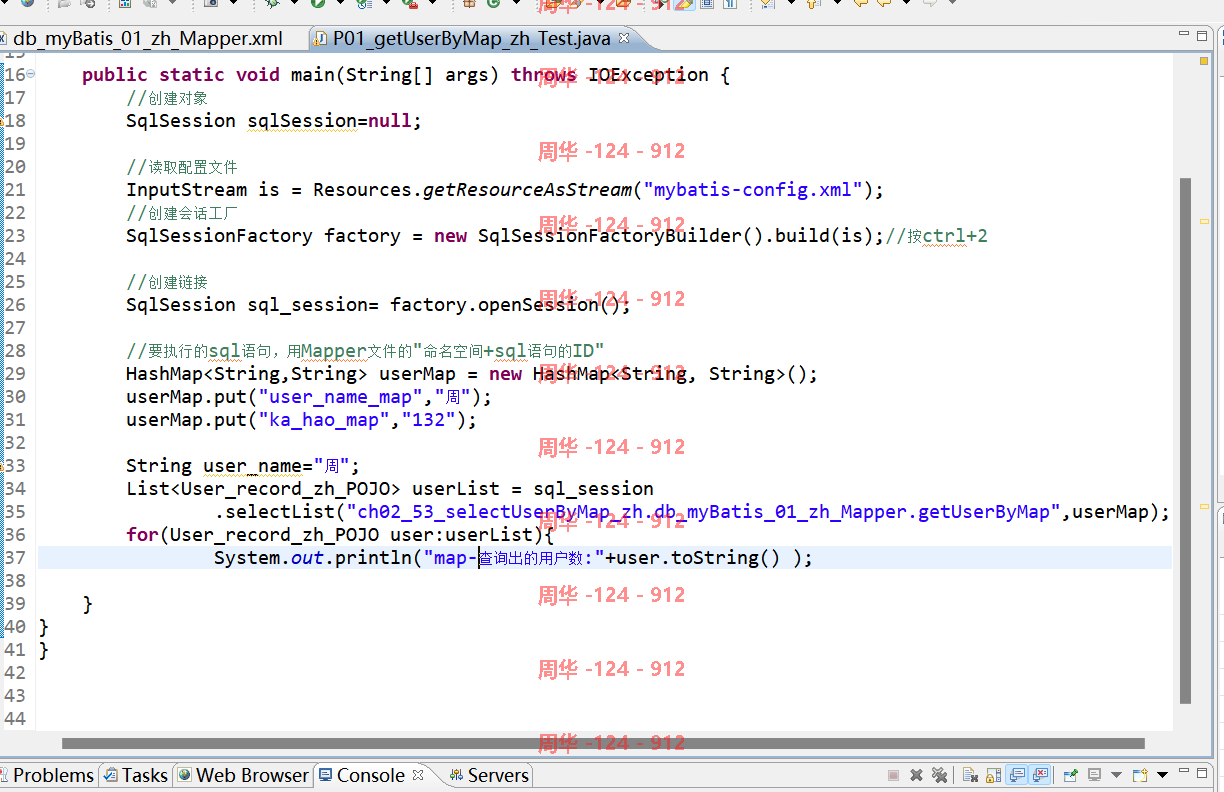Click "getResourceAsStream" method call

527,190
